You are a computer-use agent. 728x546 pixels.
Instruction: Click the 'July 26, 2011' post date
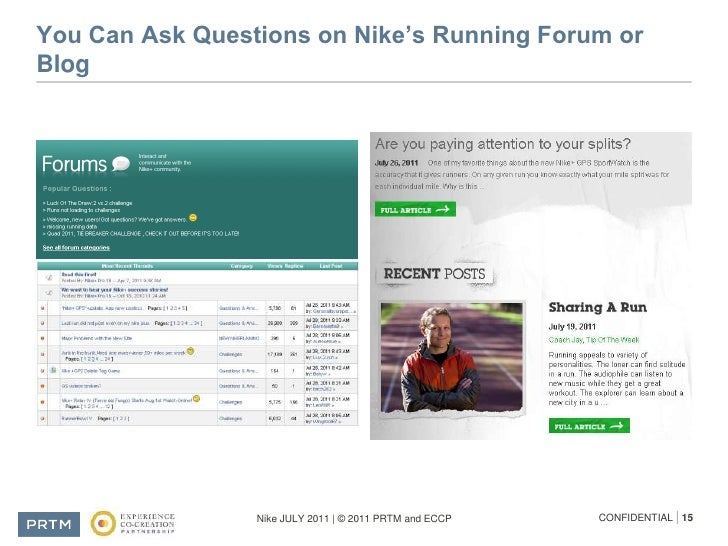(x=396, y=163)
